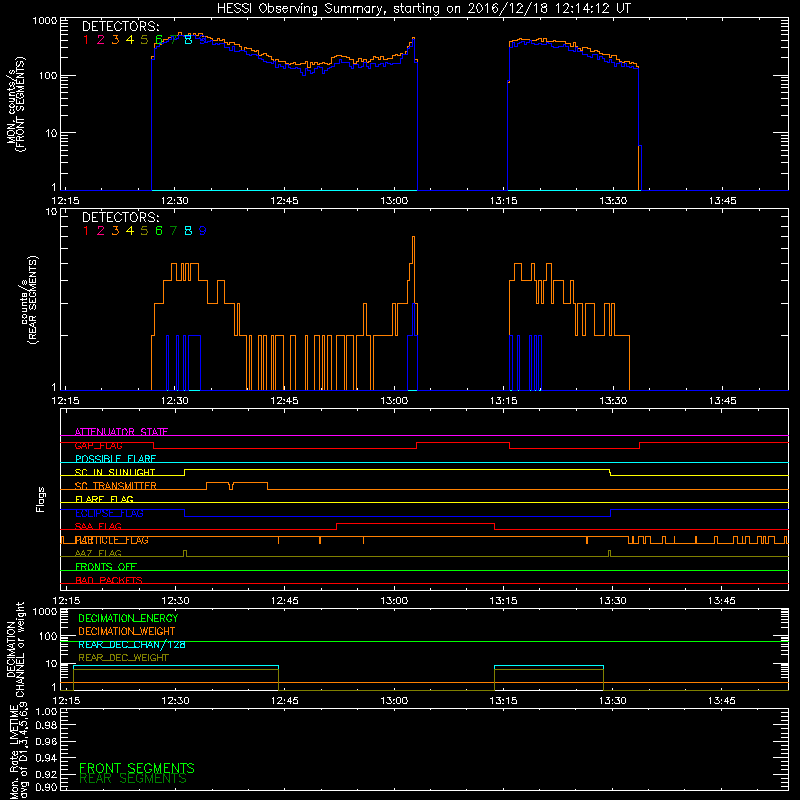Viewport: 800px width, 800px height.
Task: Click the FRONT SEGMENTS livetime legend label
Action: pyautogui.click(x=137, y=768)
